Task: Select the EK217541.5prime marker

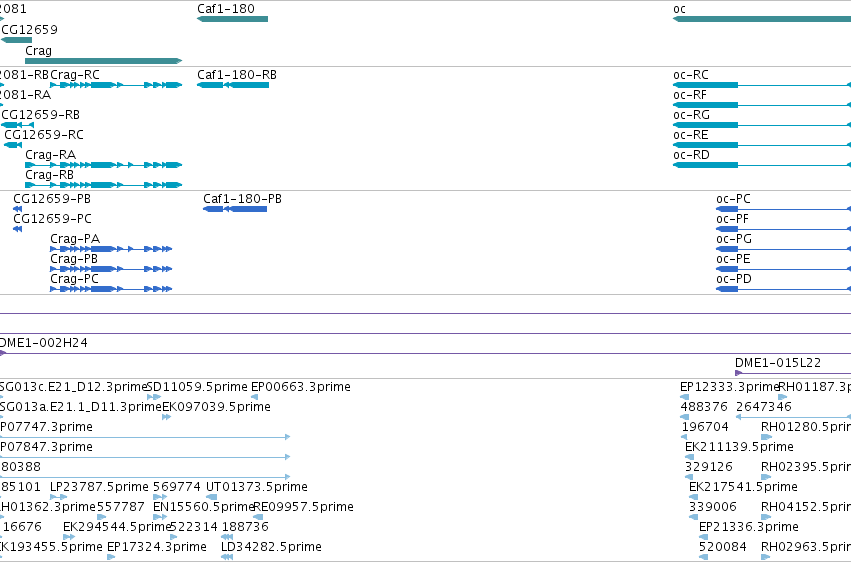Action: click(694, 497)
